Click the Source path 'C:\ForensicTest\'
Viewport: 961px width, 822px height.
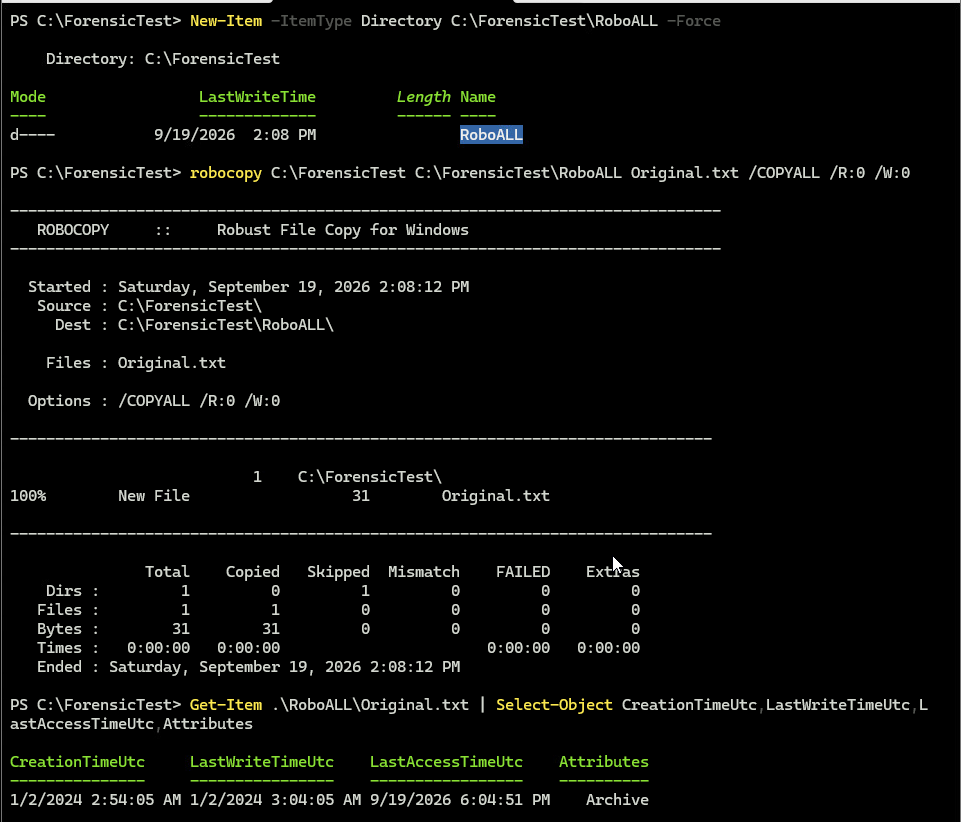(x=190, y=306)
